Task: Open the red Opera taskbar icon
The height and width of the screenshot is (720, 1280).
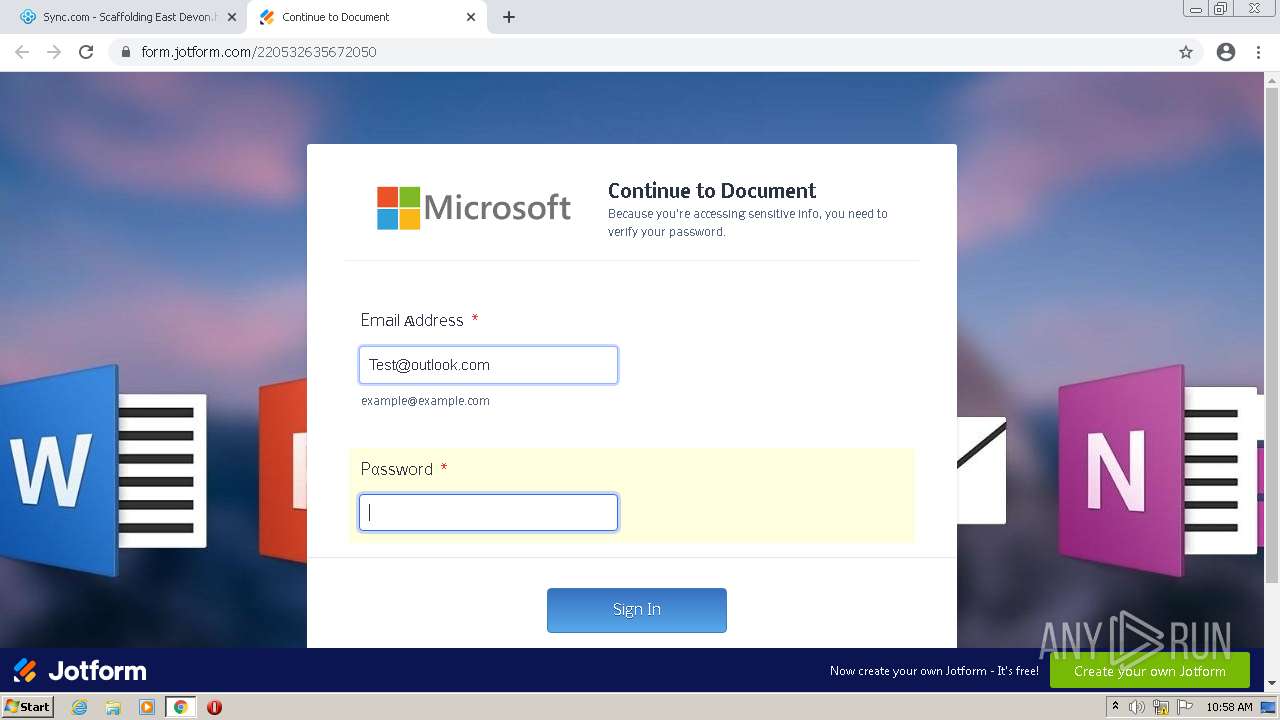Action: click(214, 707)
